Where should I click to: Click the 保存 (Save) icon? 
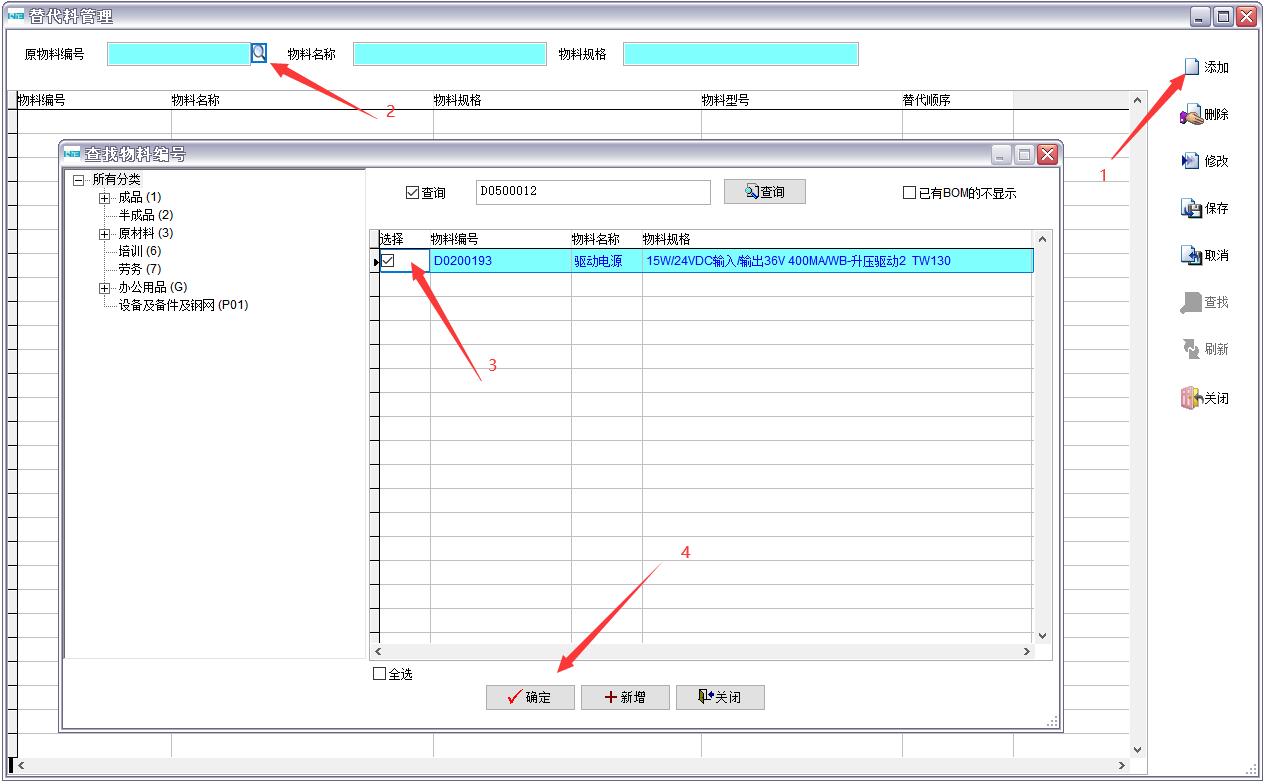1191,208
